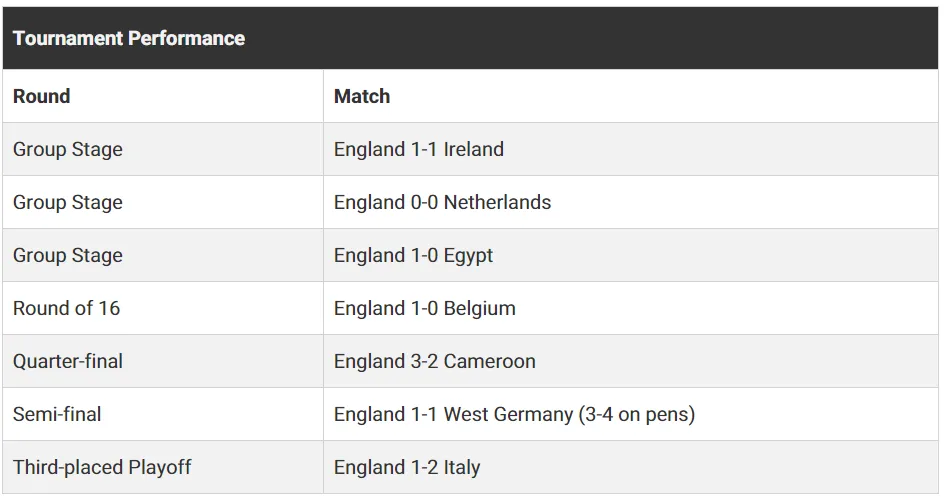Select the Third-placed Playoff cell
948x500 pixels.
pos(102,467)
